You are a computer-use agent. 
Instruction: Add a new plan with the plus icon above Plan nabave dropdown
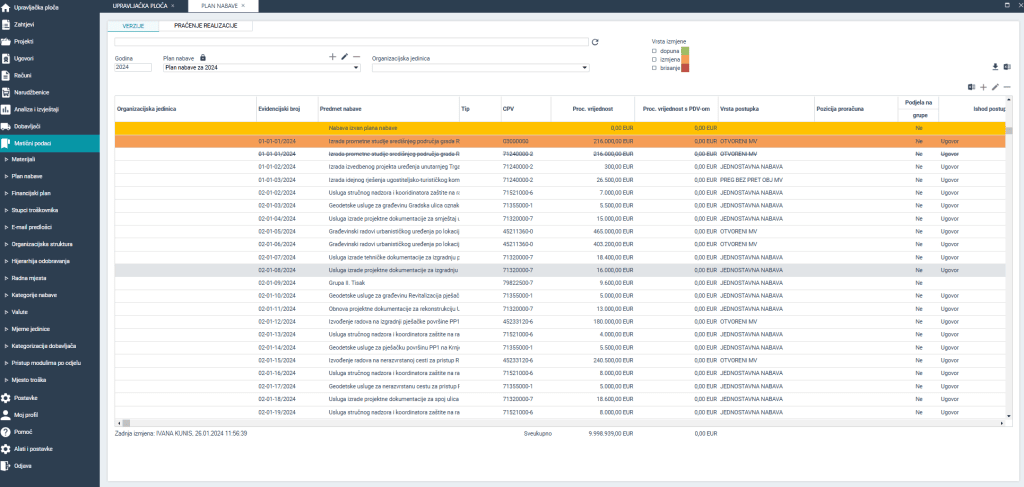(332, 58)
